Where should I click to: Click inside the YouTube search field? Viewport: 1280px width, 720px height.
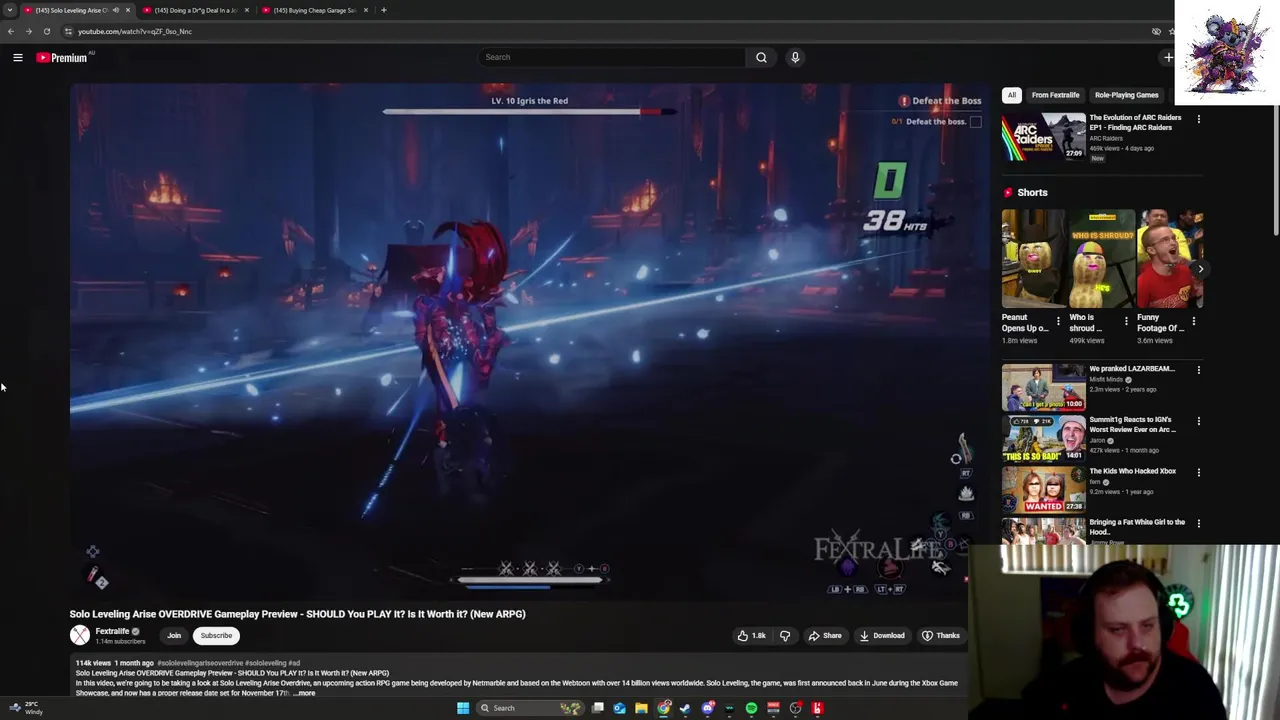[610, 57]
